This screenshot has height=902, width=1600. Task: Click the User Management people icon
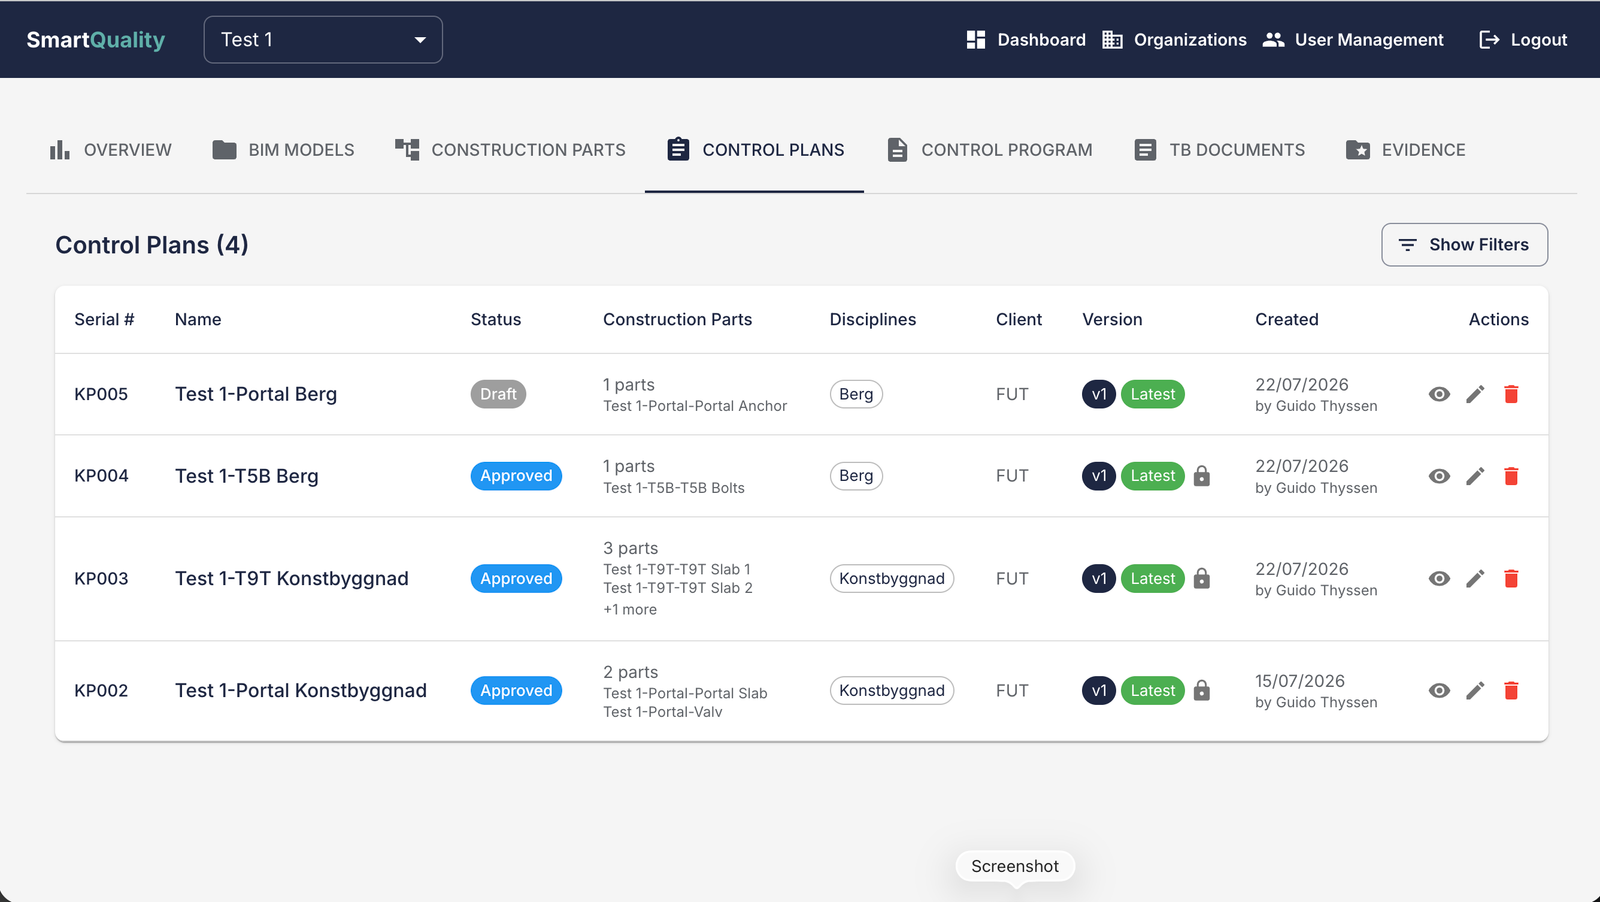point(1273,39)
